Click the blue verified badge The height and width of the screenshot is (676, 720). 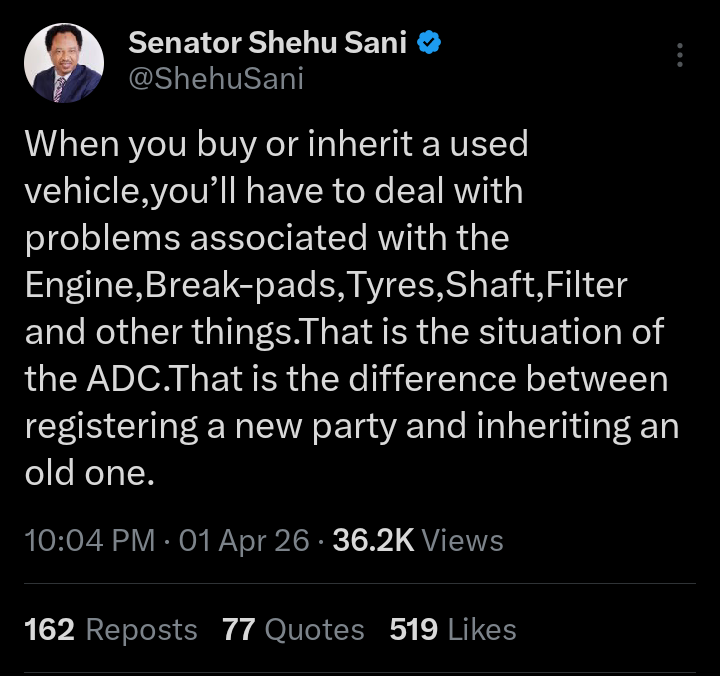430,43
